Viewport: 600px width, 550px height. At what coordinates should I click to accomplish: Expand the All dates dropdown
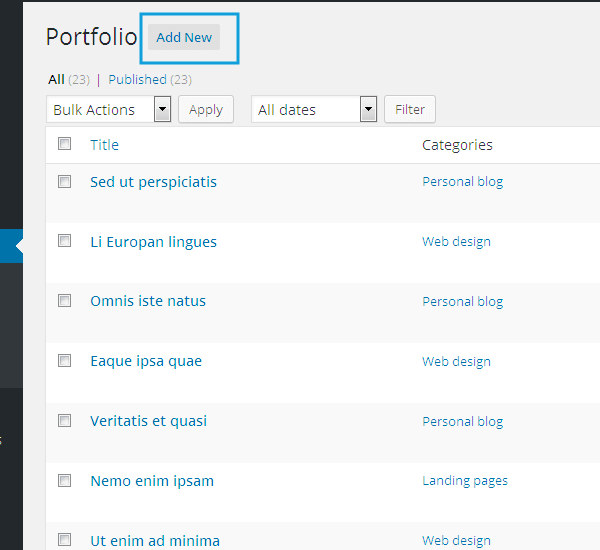[x=314, y=110]
